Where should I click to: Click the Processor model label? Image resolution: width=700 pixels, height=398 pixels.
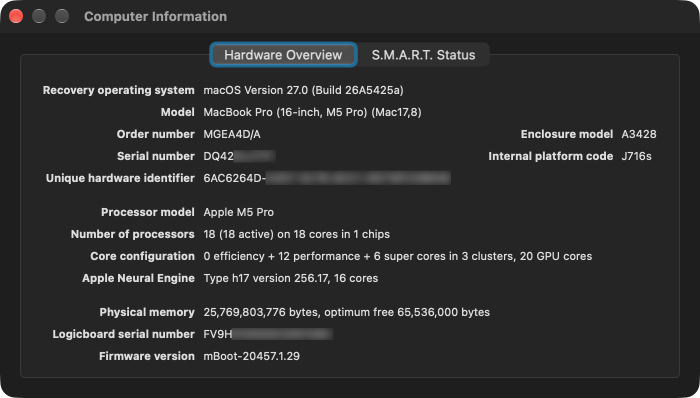(148, 212)
